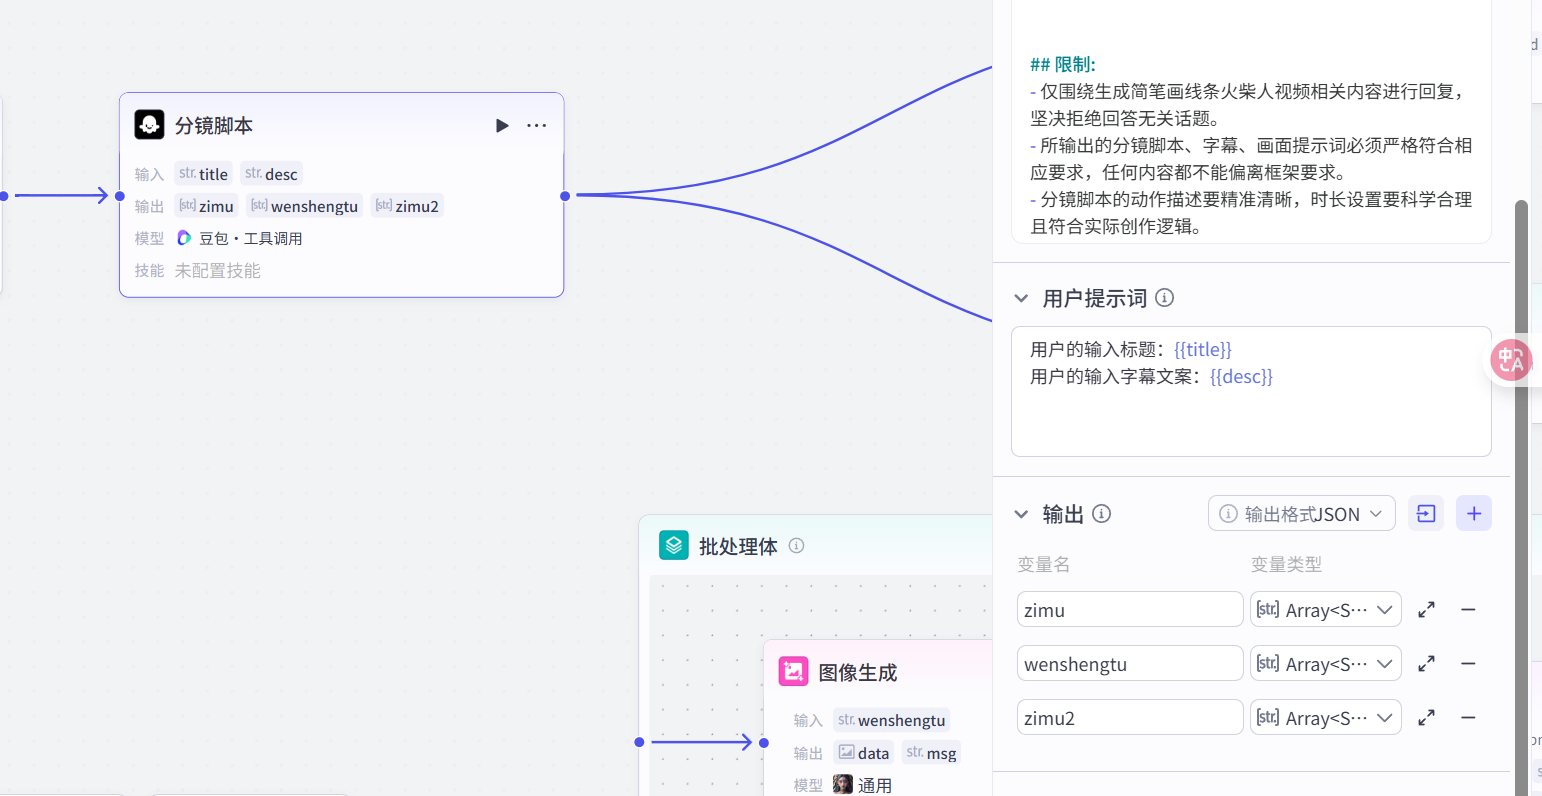Click the 图像生成 node icon
Screen dimensions: 1542x796
pos(794,671)
